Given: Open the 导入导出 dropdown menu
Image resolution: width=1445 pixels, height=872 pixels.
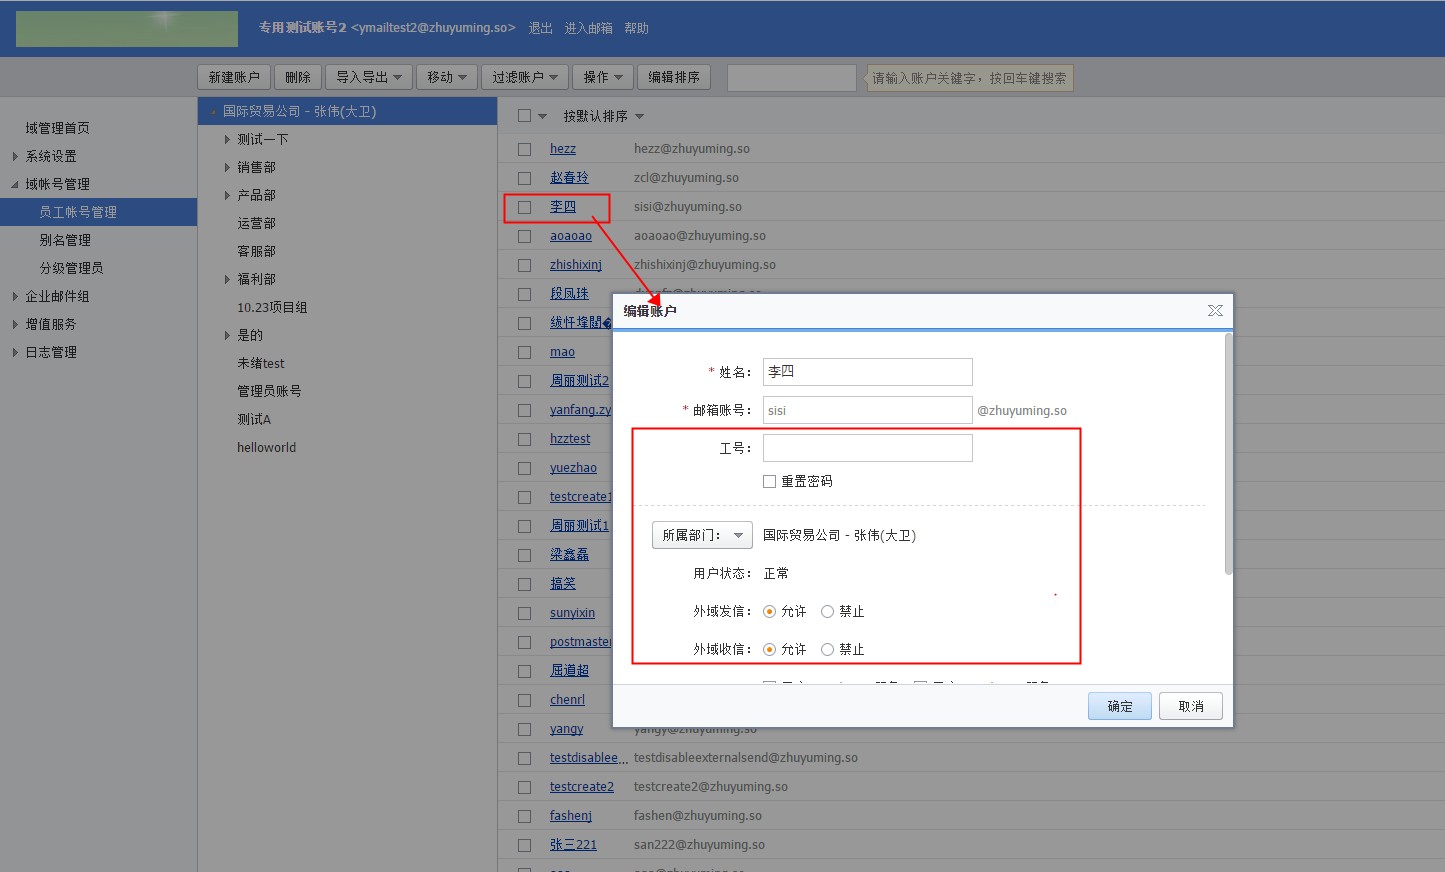Looking at the screenshot, I should click(368, 77).
